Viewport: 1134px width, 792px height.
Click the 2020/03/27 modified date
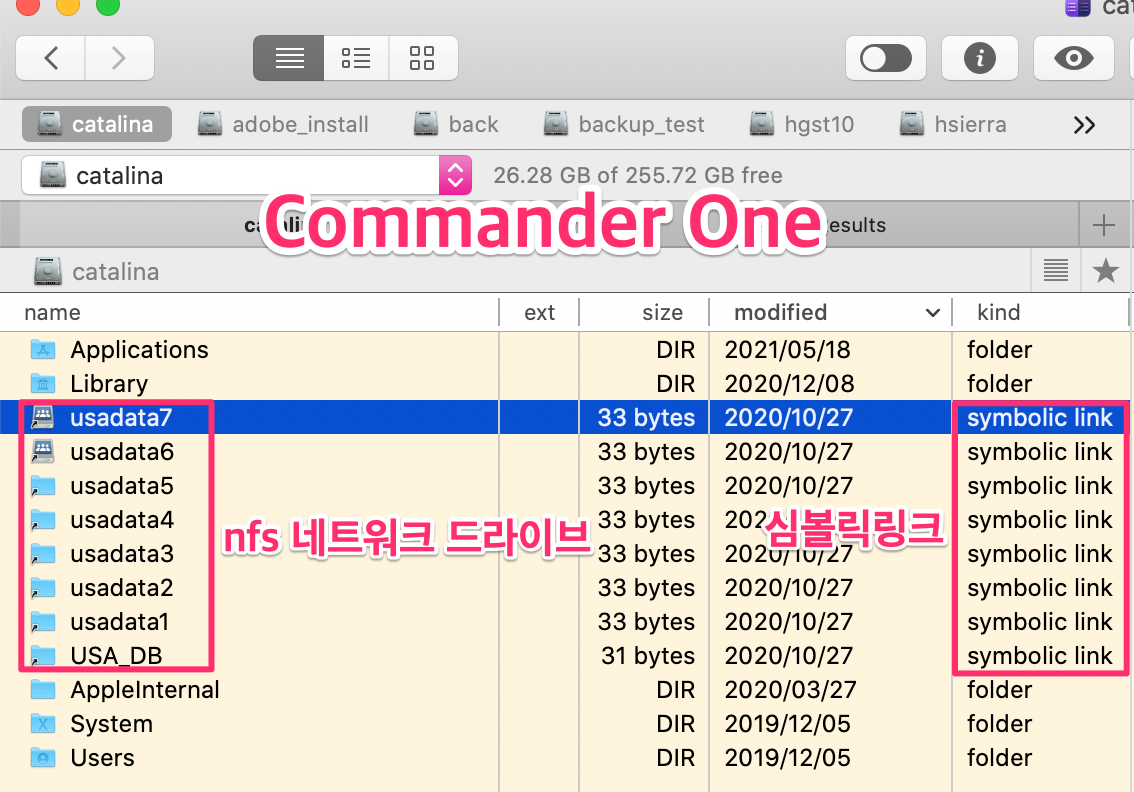pyautogui.click(x=790, y=689)
